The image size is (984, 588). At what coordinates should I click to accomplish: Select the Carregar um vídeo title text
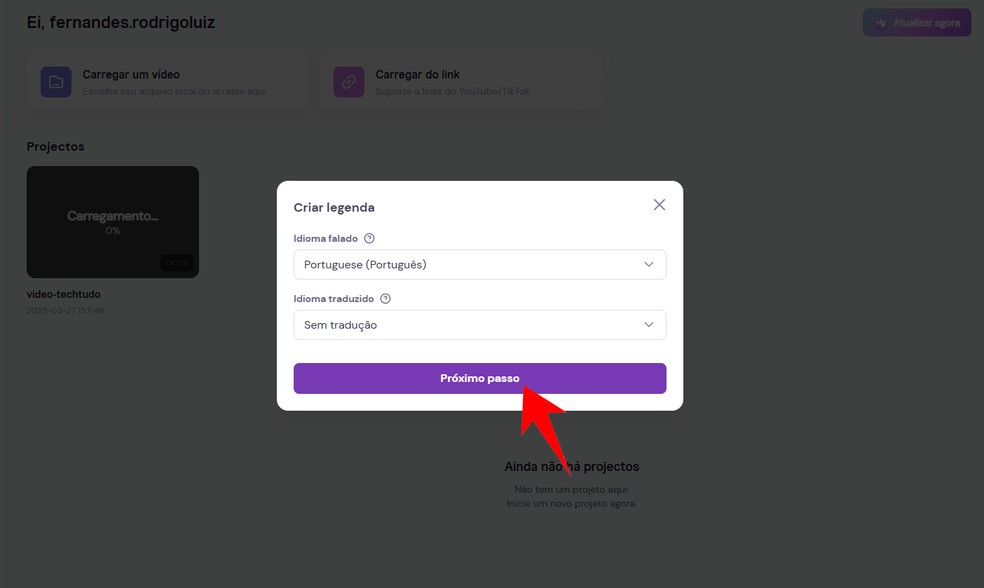coord(131,75)
